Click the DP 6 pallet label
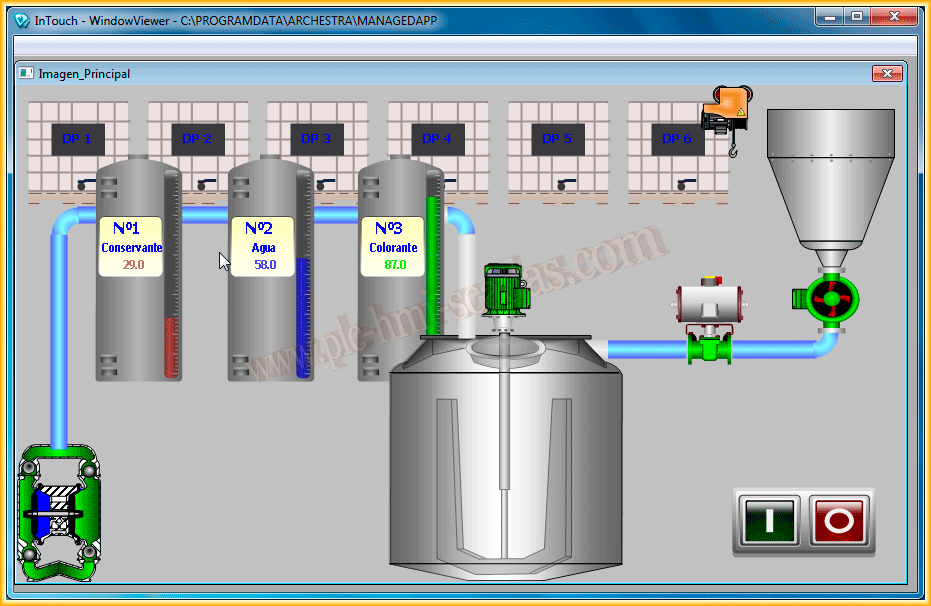Screen dimensions: 931x606 677,139
